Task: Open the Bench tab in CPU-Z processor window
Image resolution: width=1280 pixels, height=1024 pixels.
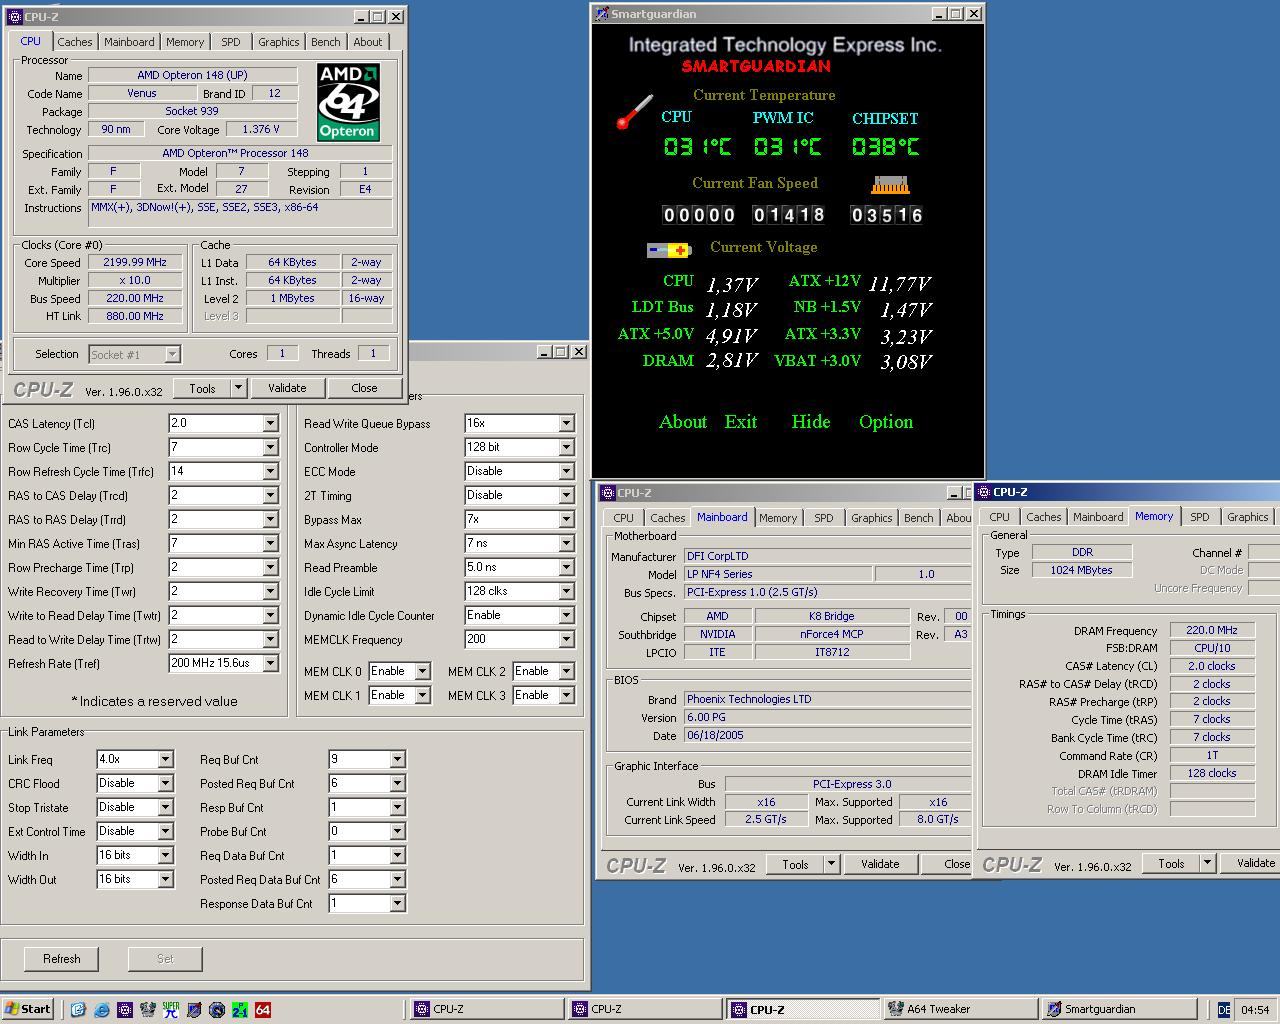Action: point(325,42)
